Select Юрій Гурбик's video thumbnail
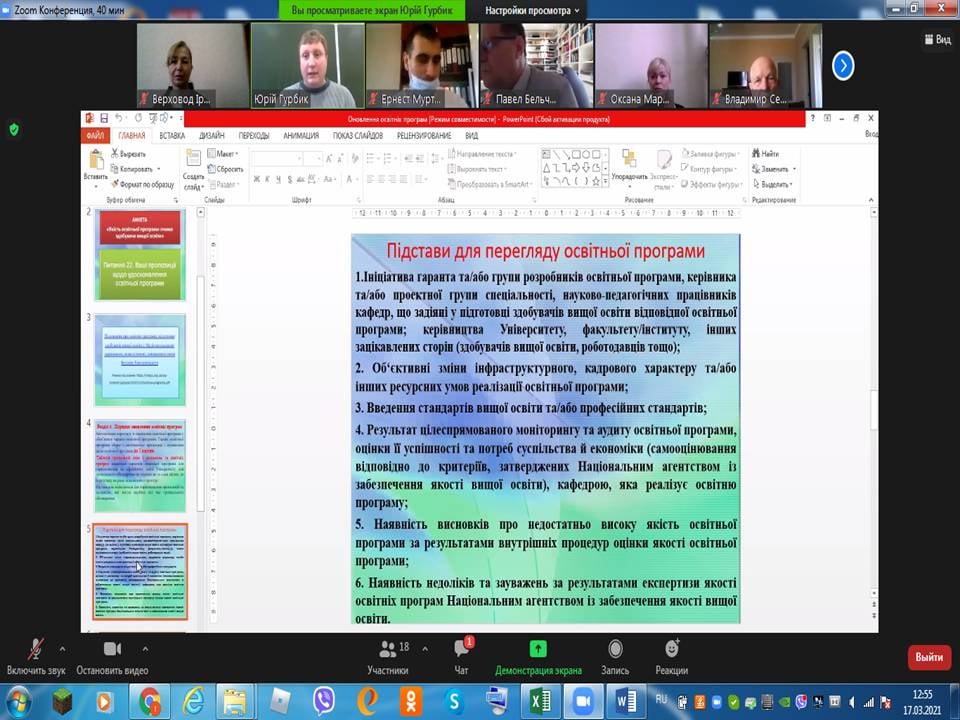This screenshot has width=960, height=720. [305, 65]
